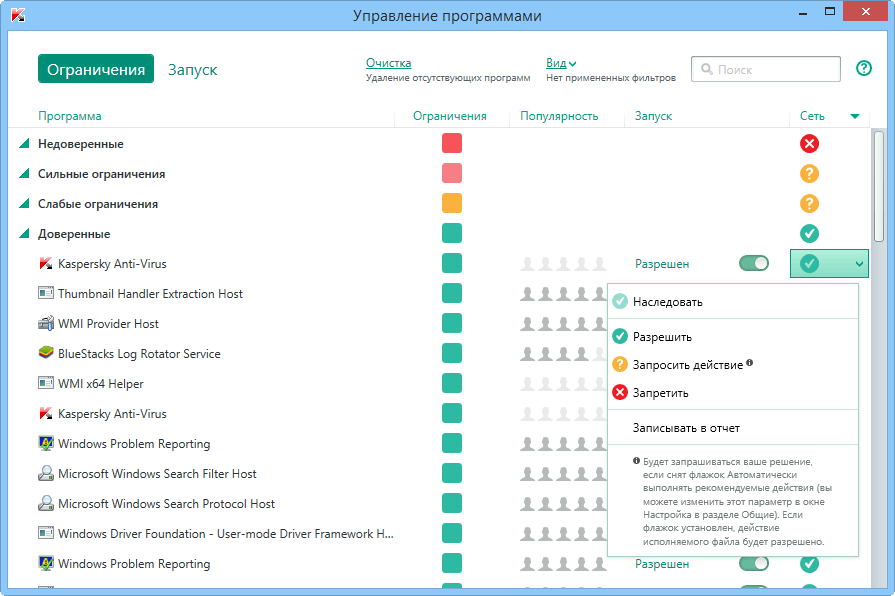
Task: Collapse the Сильные ограничения group
Action: click(24, 173)
